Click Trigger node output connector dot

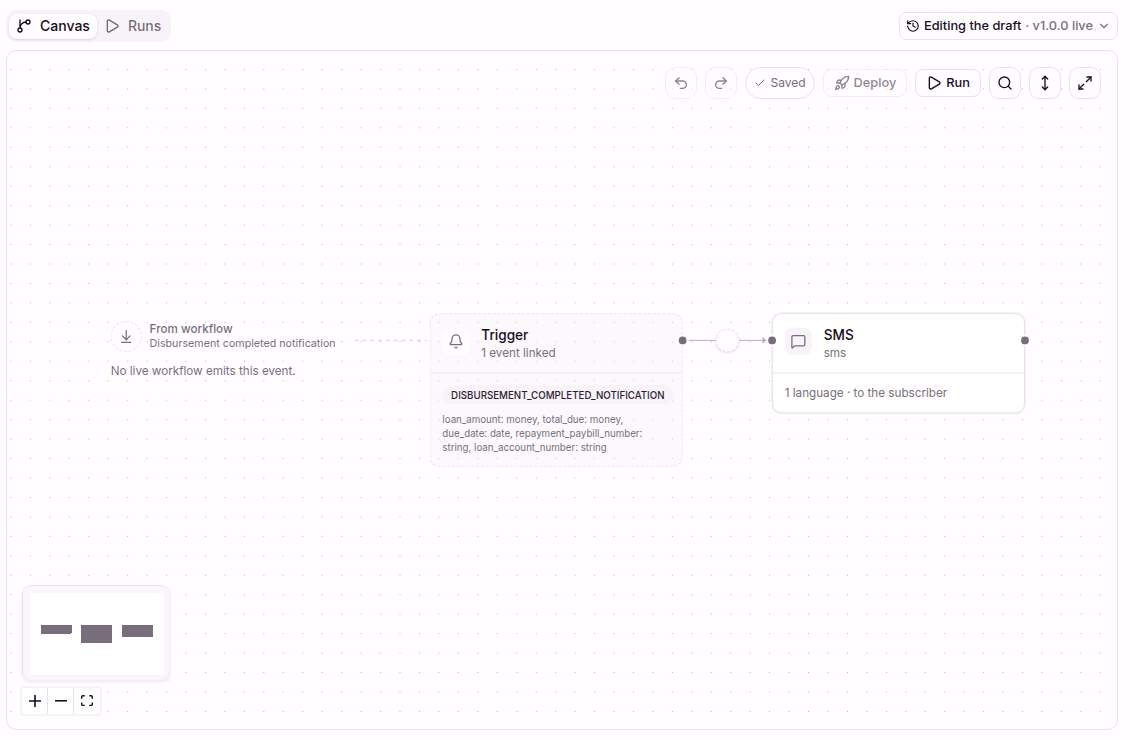click(x=682, y=340)
